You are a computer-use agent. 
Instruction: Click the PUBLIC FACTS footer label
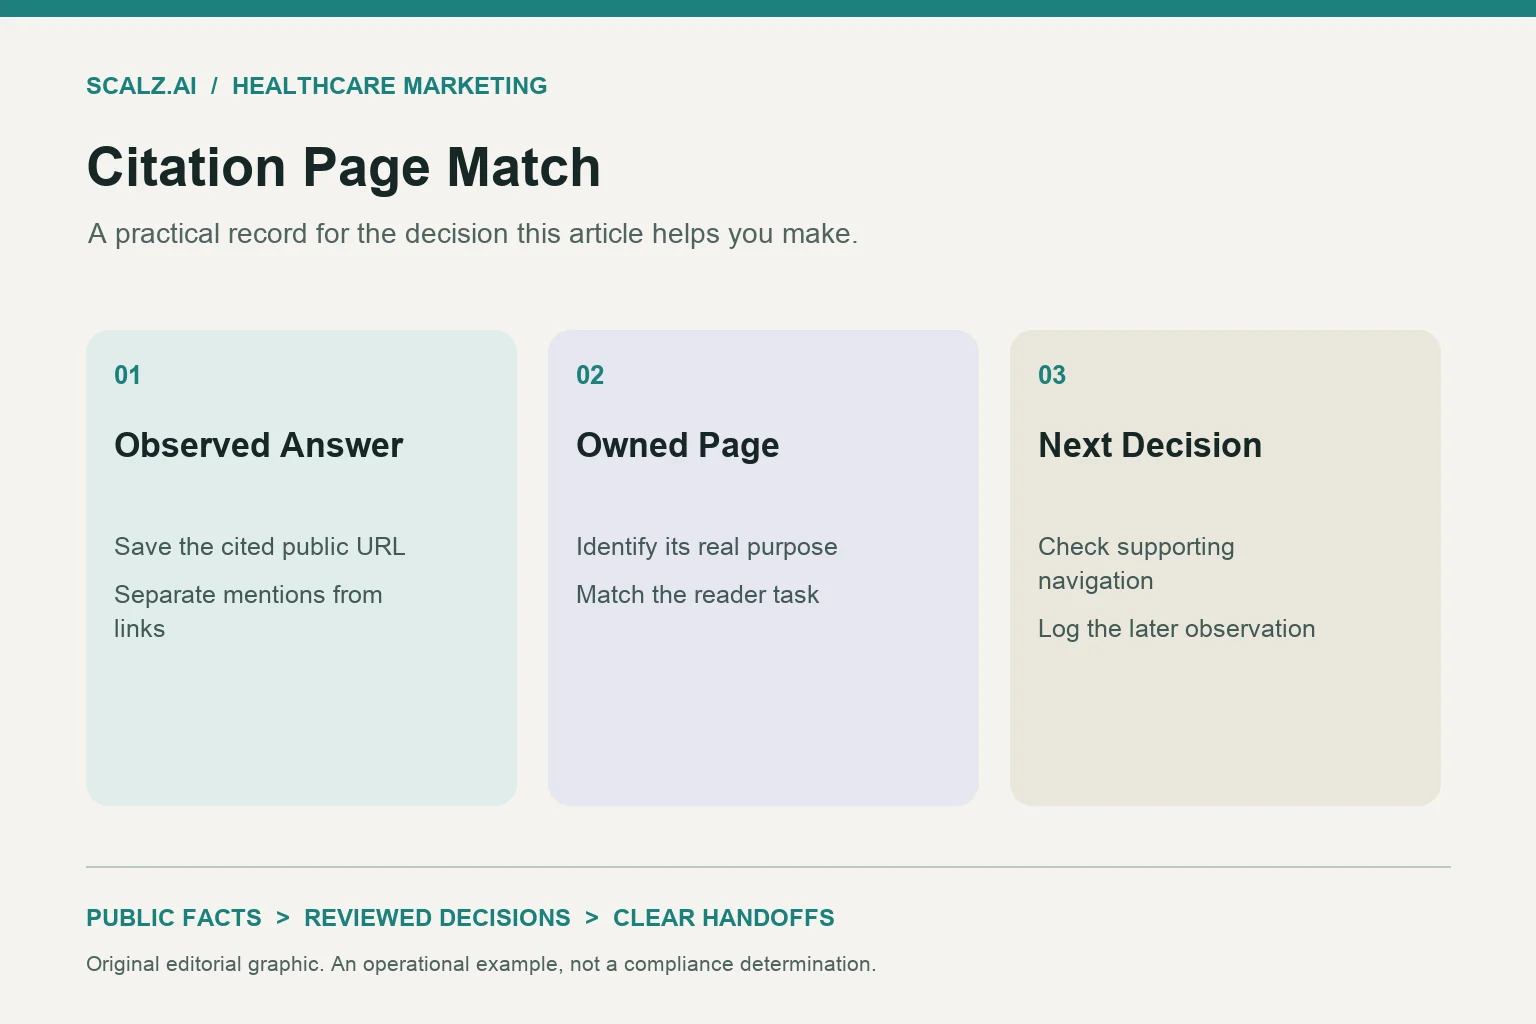click(174, 918)
